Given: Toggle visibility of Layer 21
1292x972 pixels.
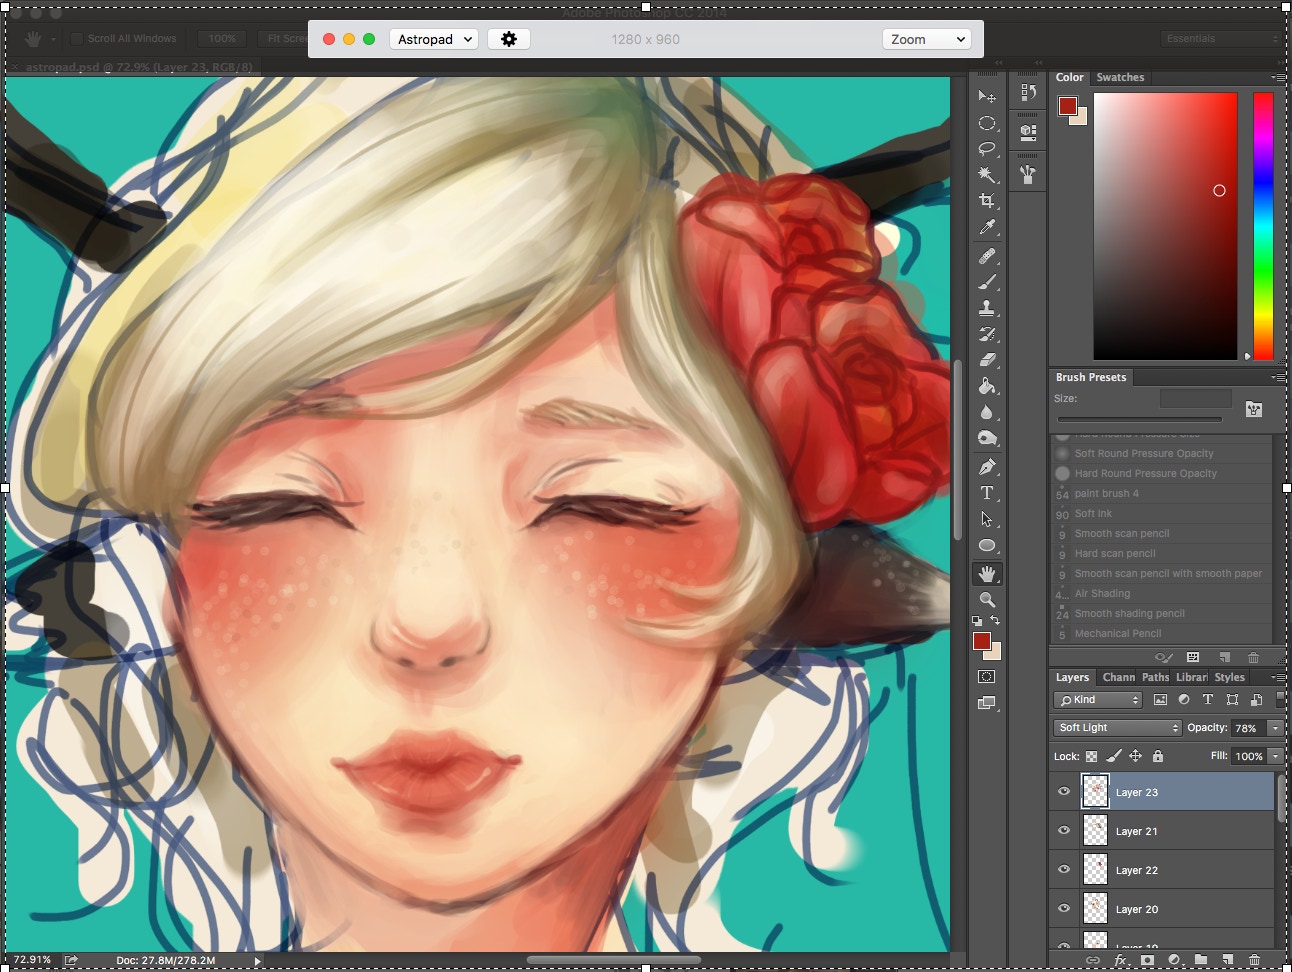Looking at the screenshot, I should click(x=1064, y=831).
